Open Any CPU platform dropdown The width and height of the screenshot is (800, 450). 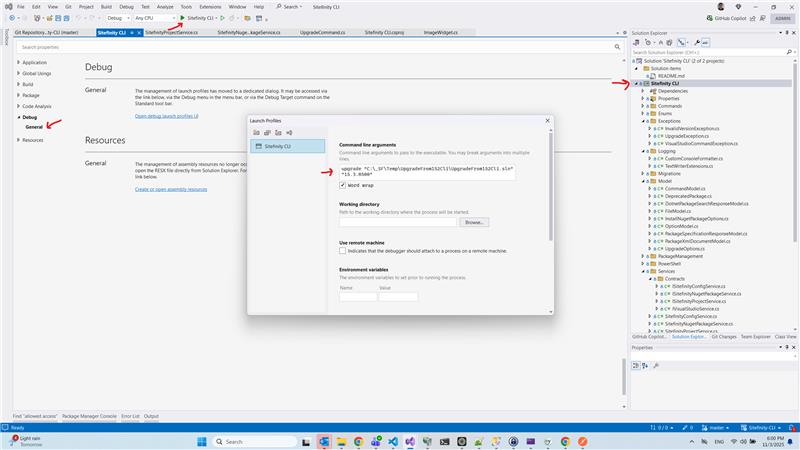click(x=155, y=18)
